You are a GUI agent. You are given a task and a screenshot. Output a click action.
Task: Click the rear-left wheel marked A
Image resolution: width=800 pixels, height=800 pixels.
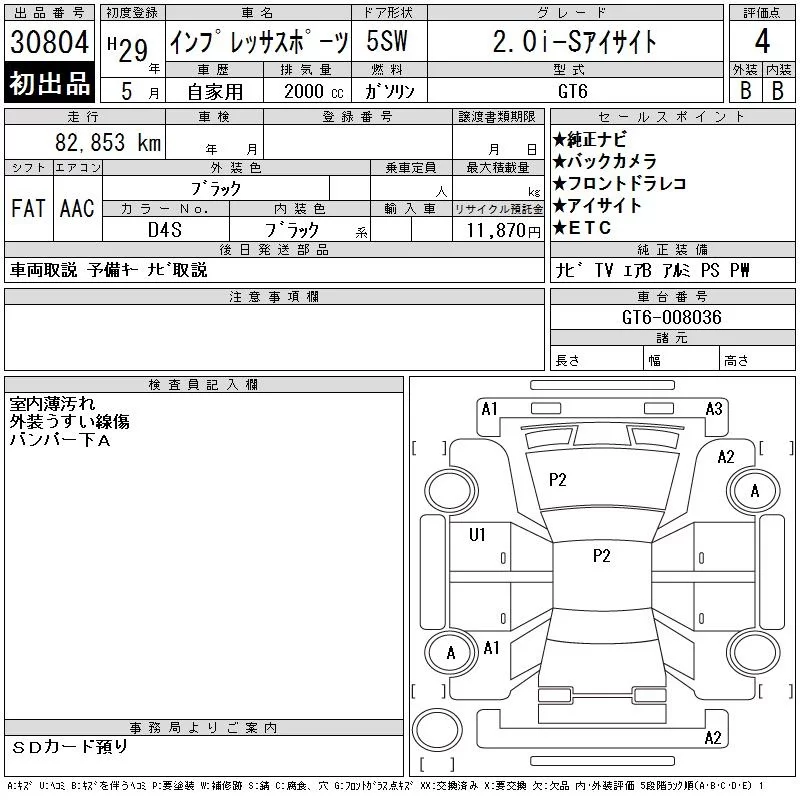point(451,652)
